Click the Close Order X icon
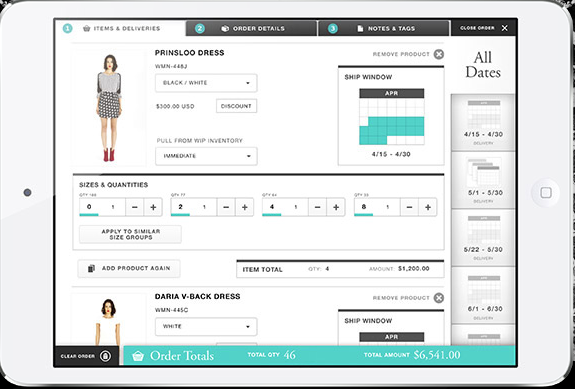 (505, 28)
